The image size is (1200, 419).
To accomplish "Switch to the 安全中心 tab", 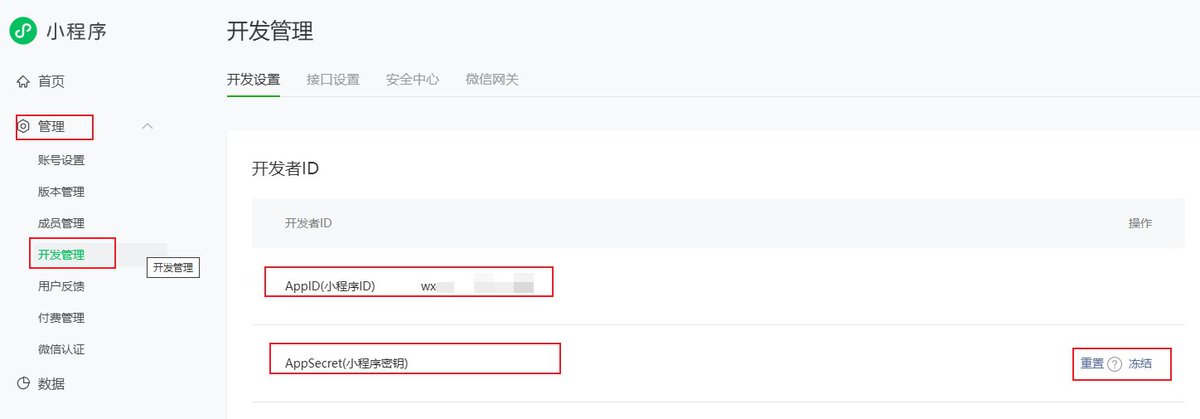I will (x=412, y=79).
